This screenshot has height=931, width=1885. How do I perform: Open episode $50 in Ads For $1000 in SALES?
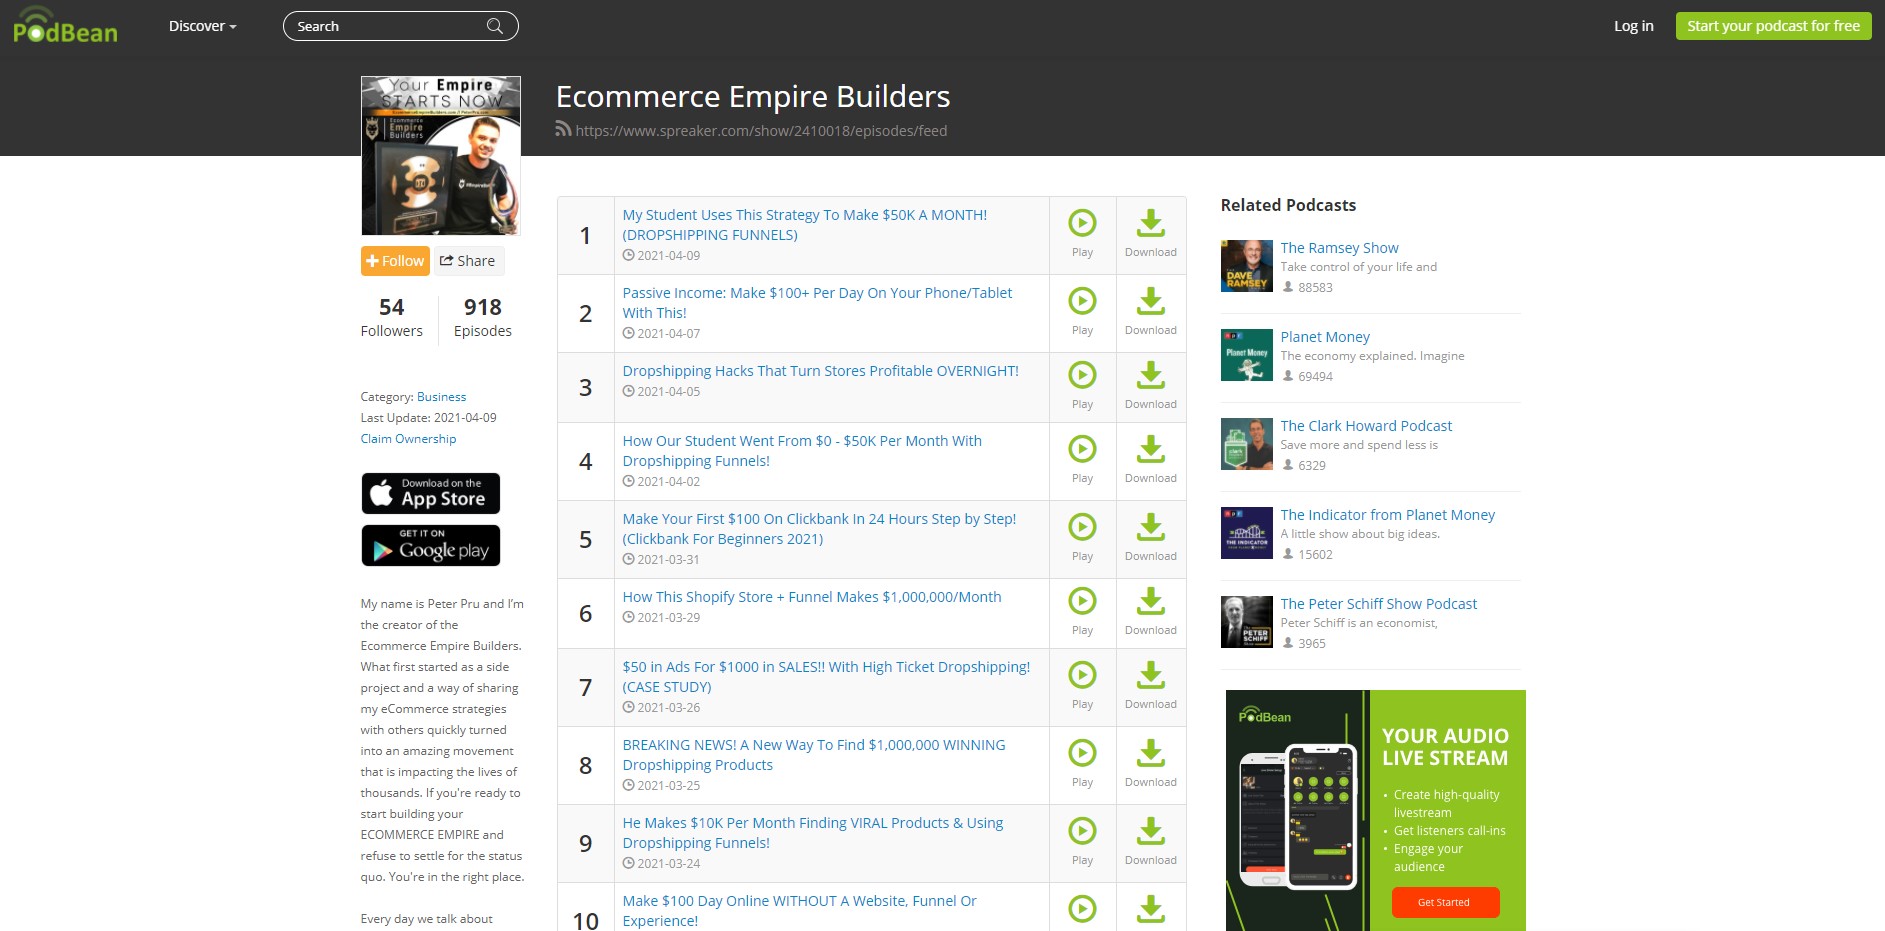click(x=826, y=677)
